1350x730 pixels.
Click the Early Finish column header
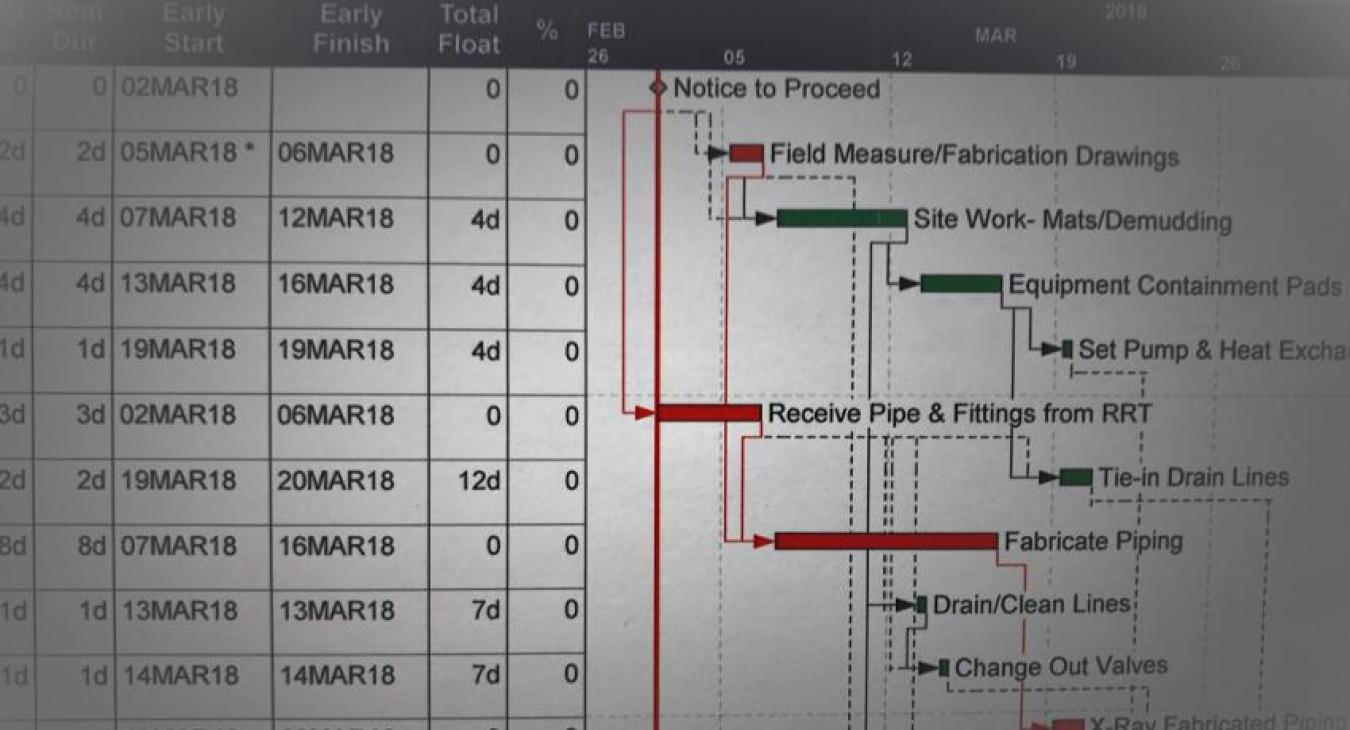point(350,30)
